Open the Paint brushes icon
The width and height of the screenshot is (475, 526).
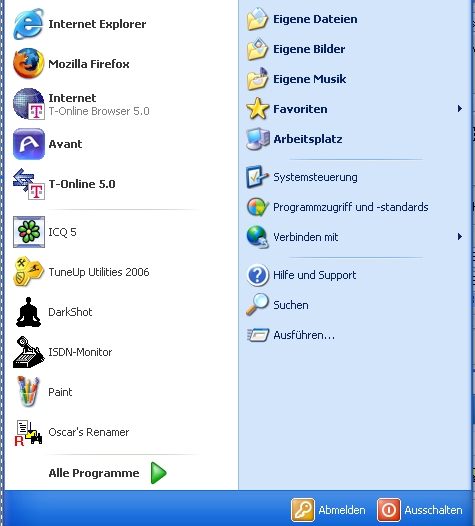point(29,392)
